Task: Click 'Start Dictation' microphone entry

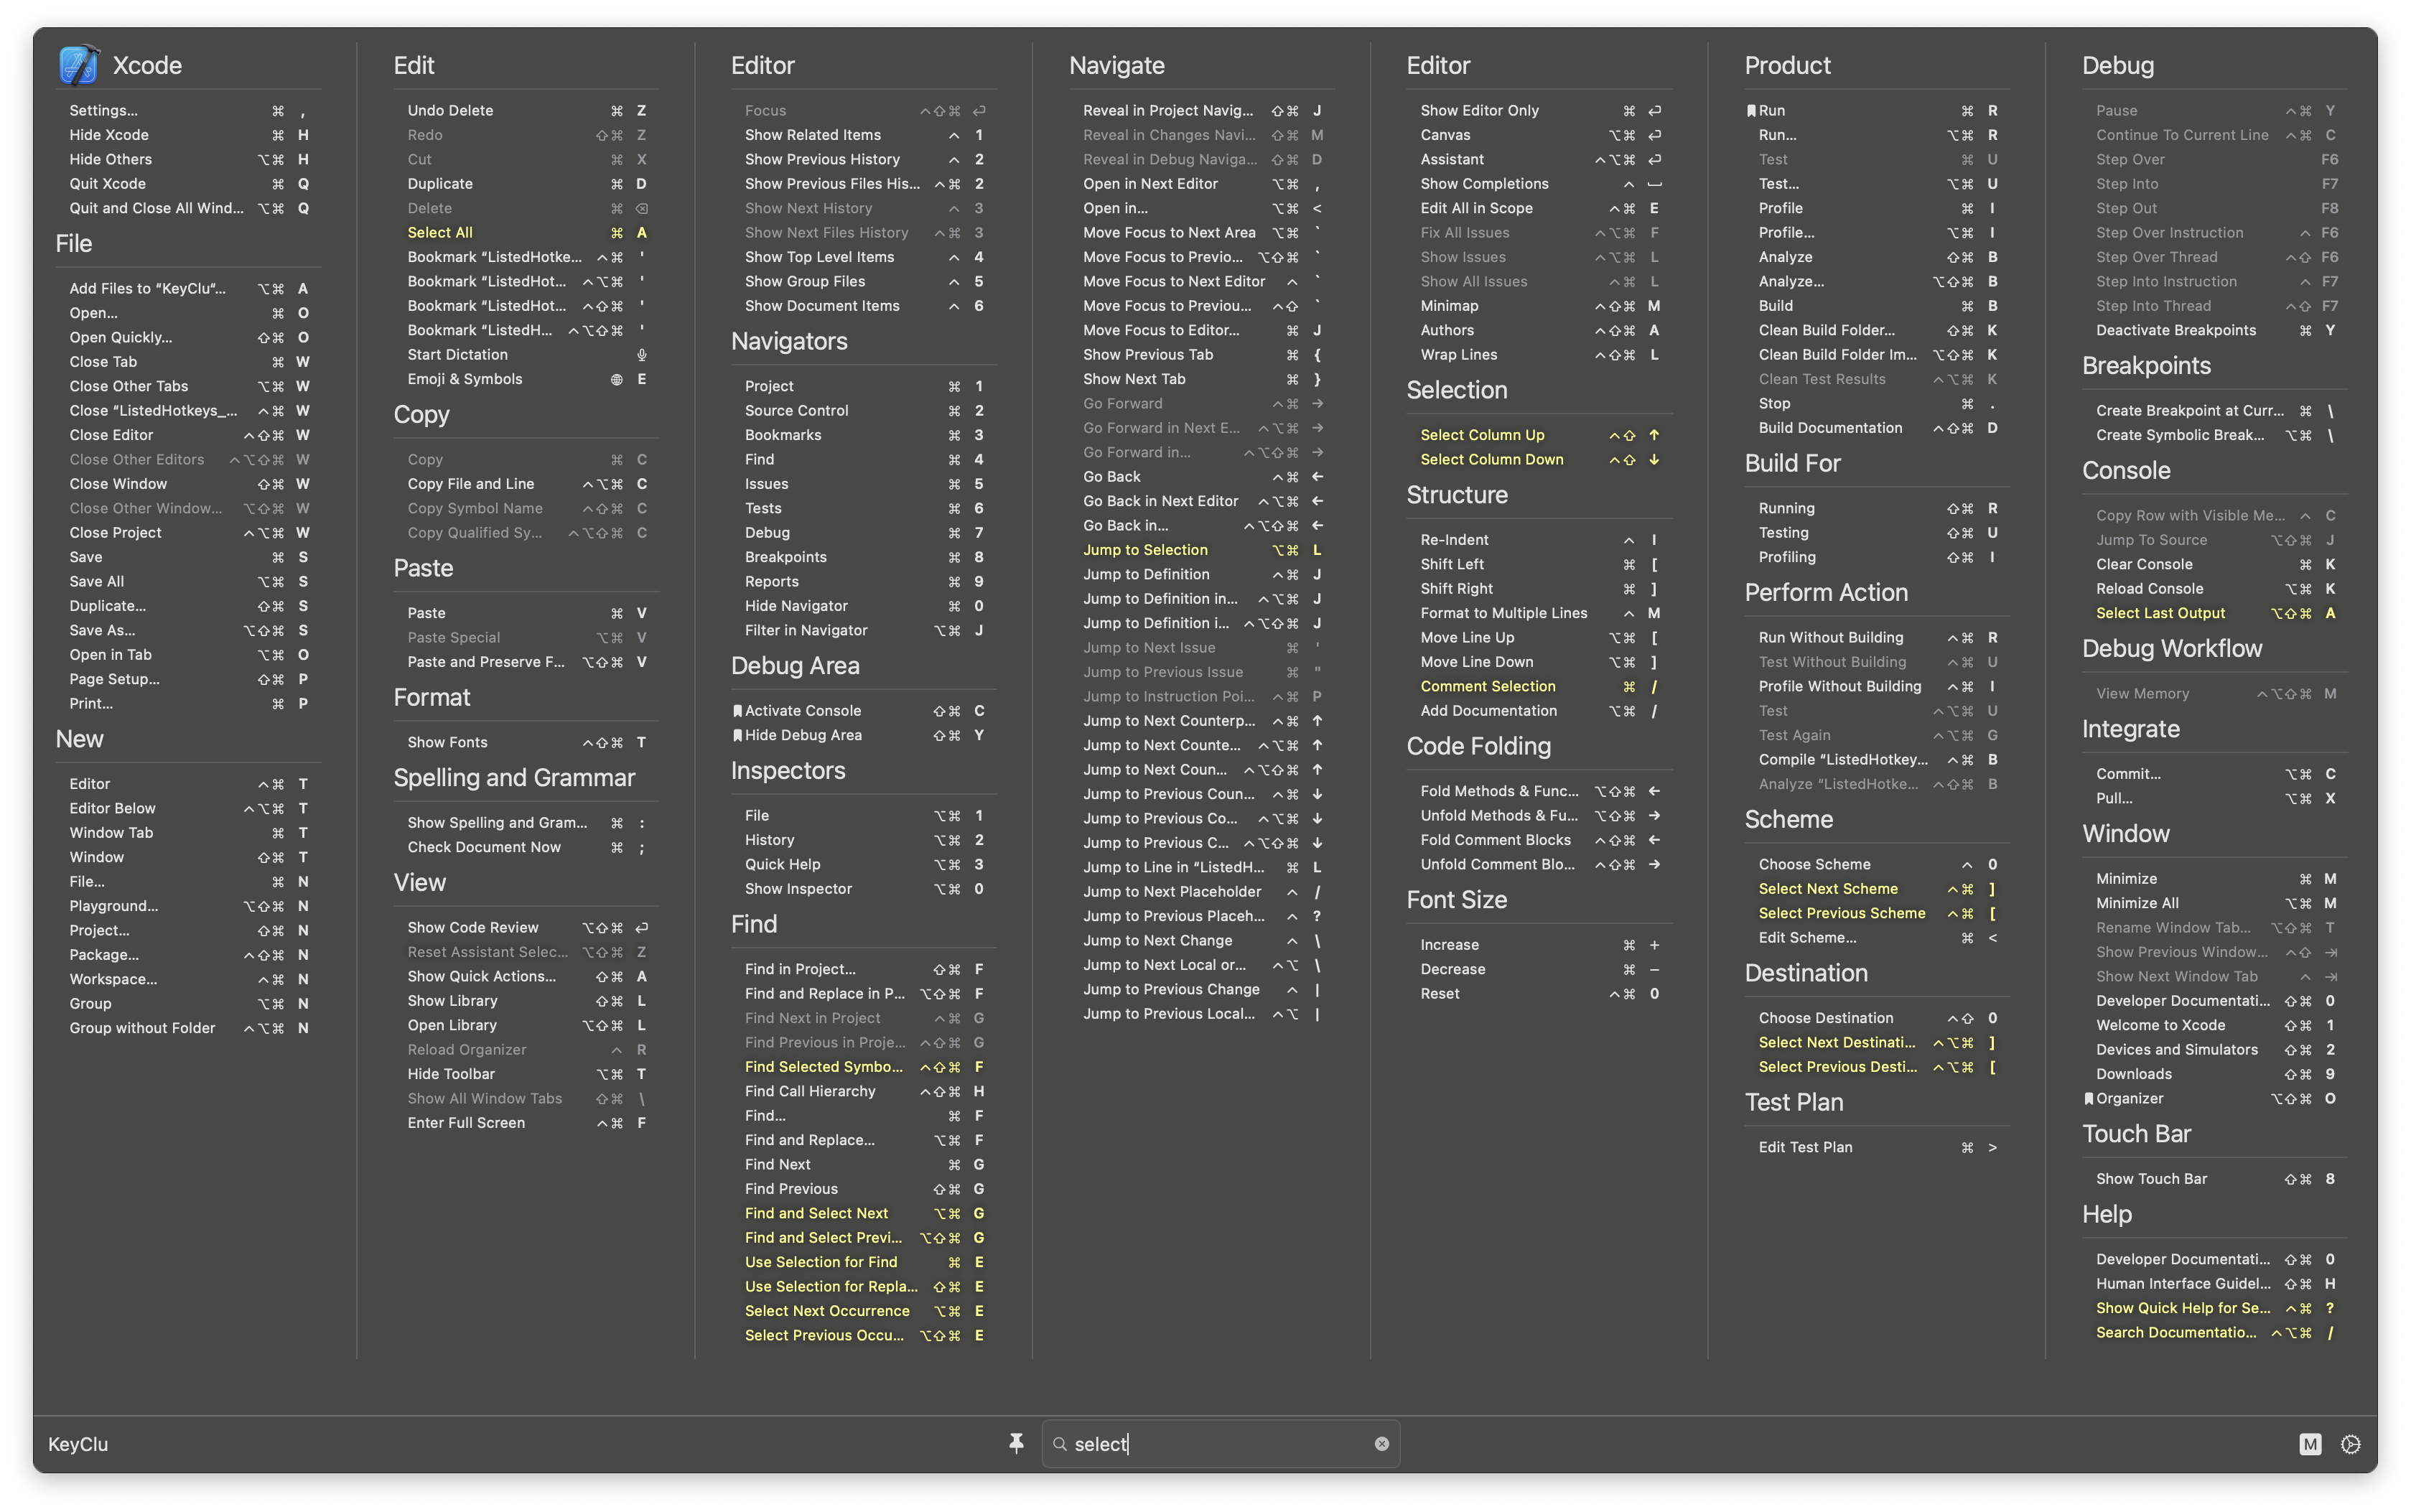Action: (x=457, y=355)
